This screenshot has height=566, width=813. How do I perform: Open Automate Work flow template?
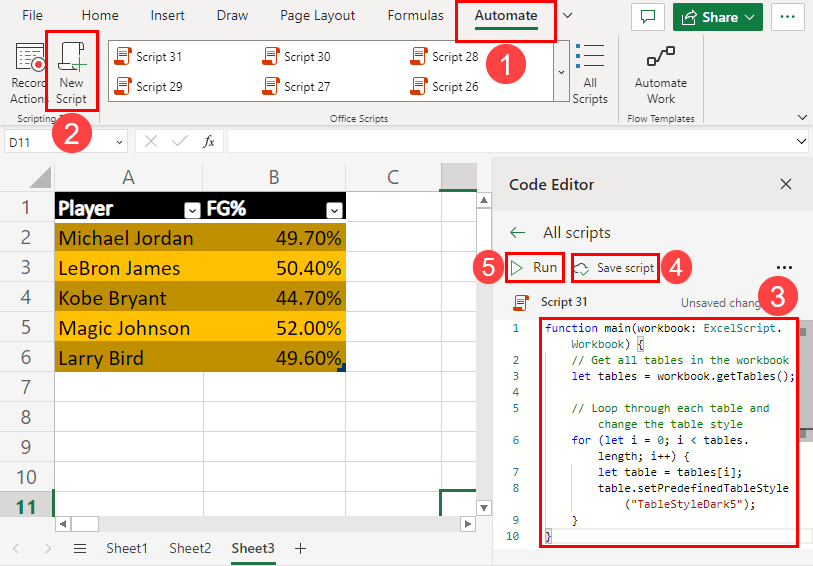coord(661,74)
